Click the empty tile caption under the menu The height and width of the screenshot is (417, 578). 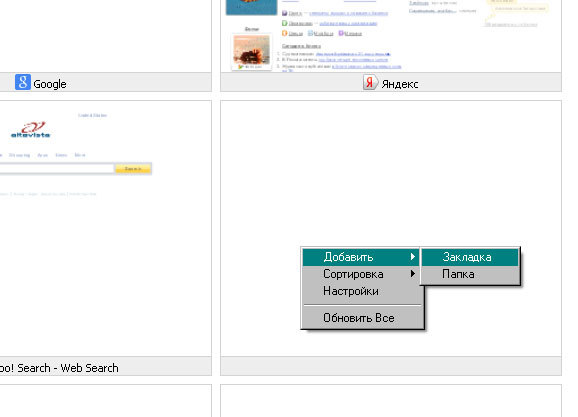tap(391, 366)
